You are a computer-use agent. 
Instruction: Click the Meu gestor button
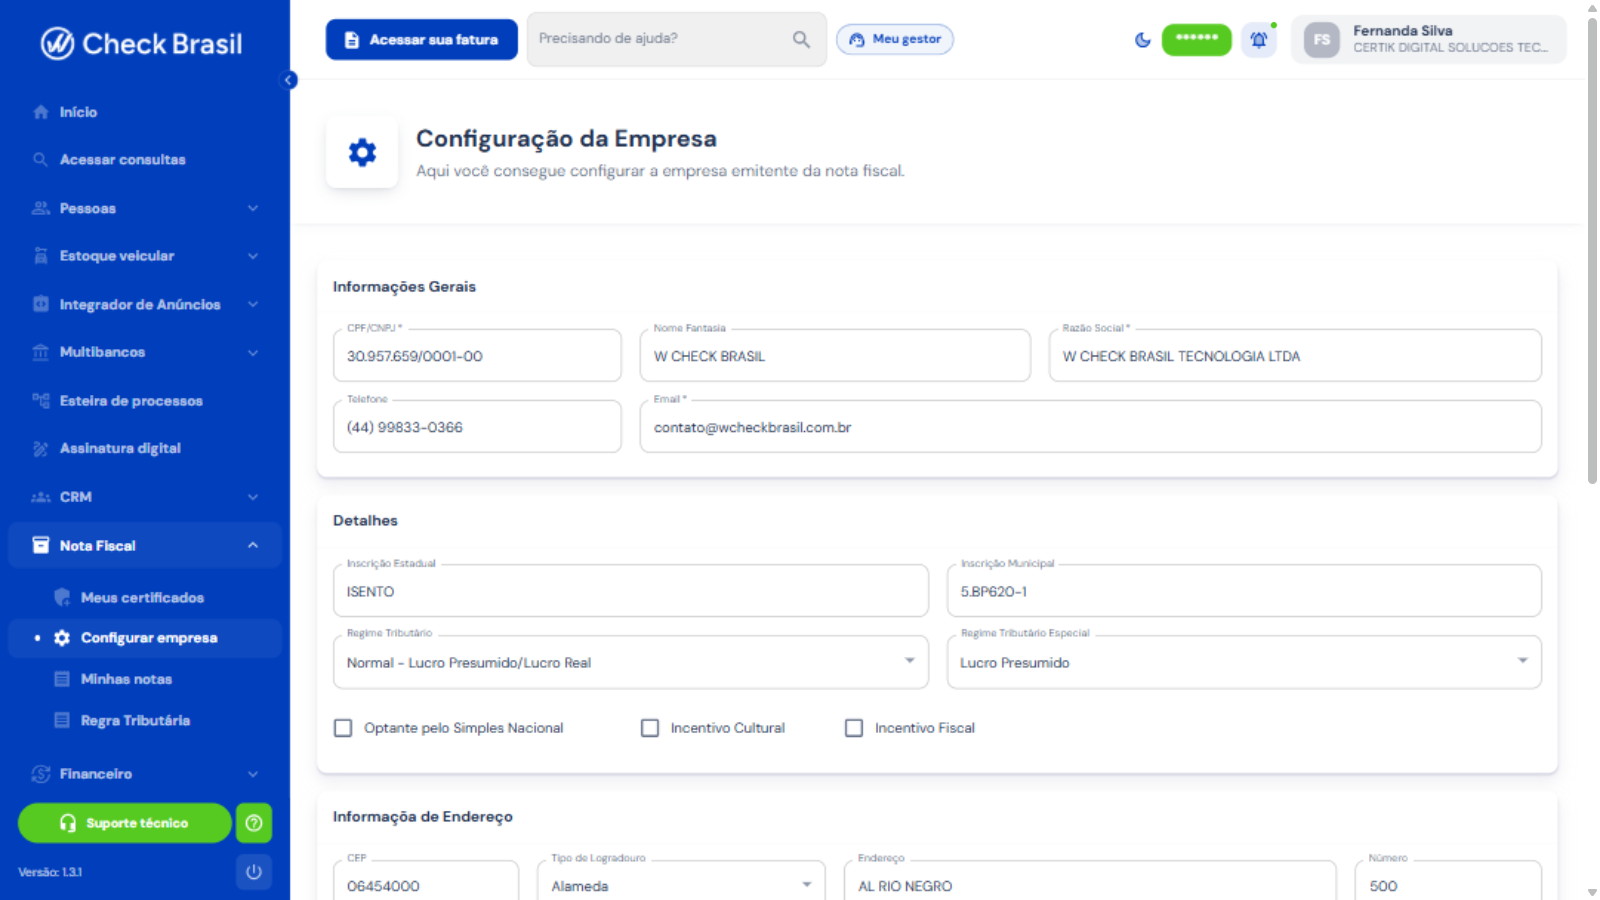click(895, 39)
